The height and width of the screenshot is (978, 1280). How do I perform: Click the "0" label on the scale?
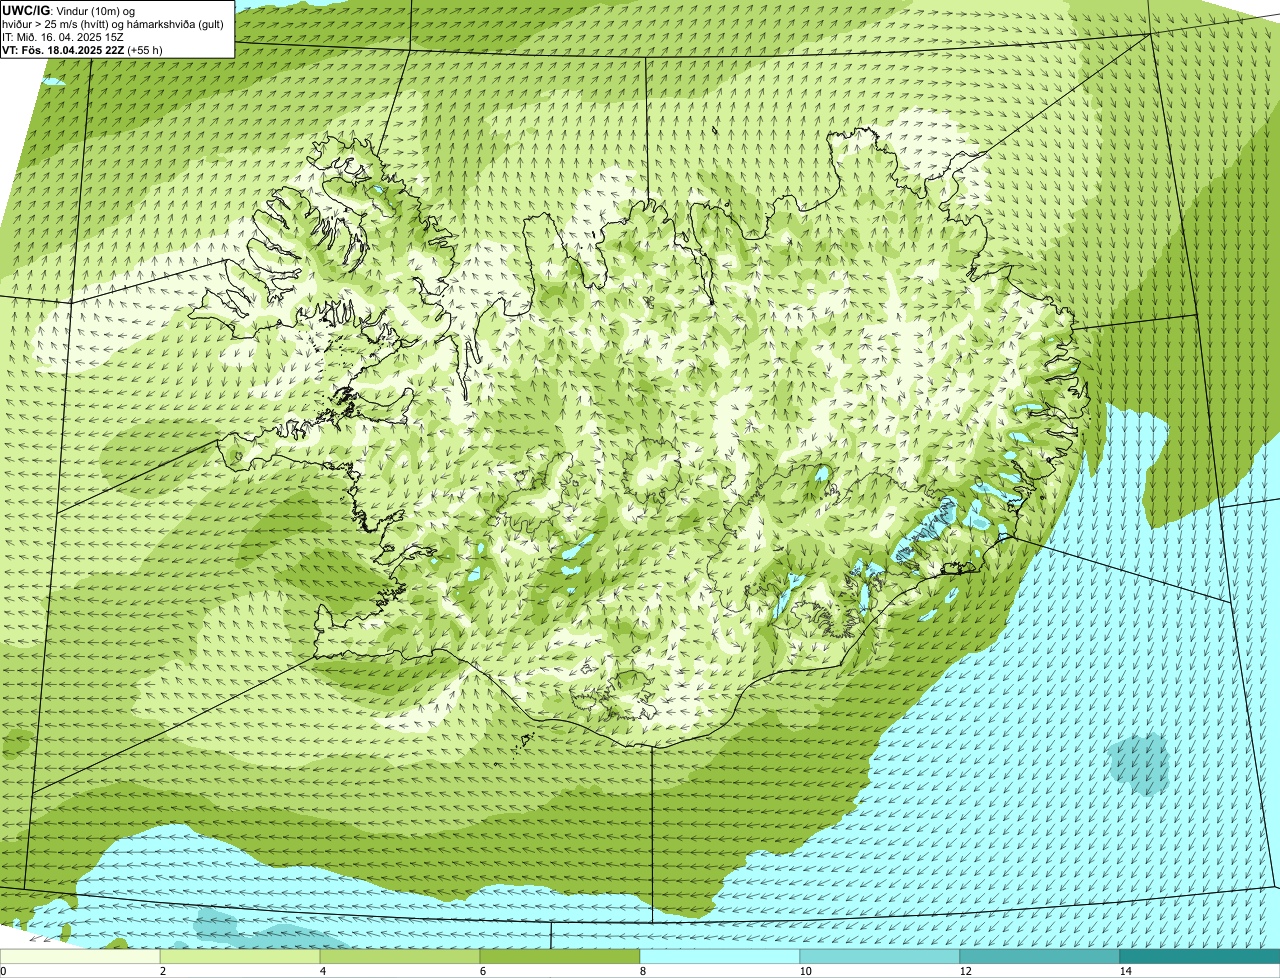click(x=3, y=971)
